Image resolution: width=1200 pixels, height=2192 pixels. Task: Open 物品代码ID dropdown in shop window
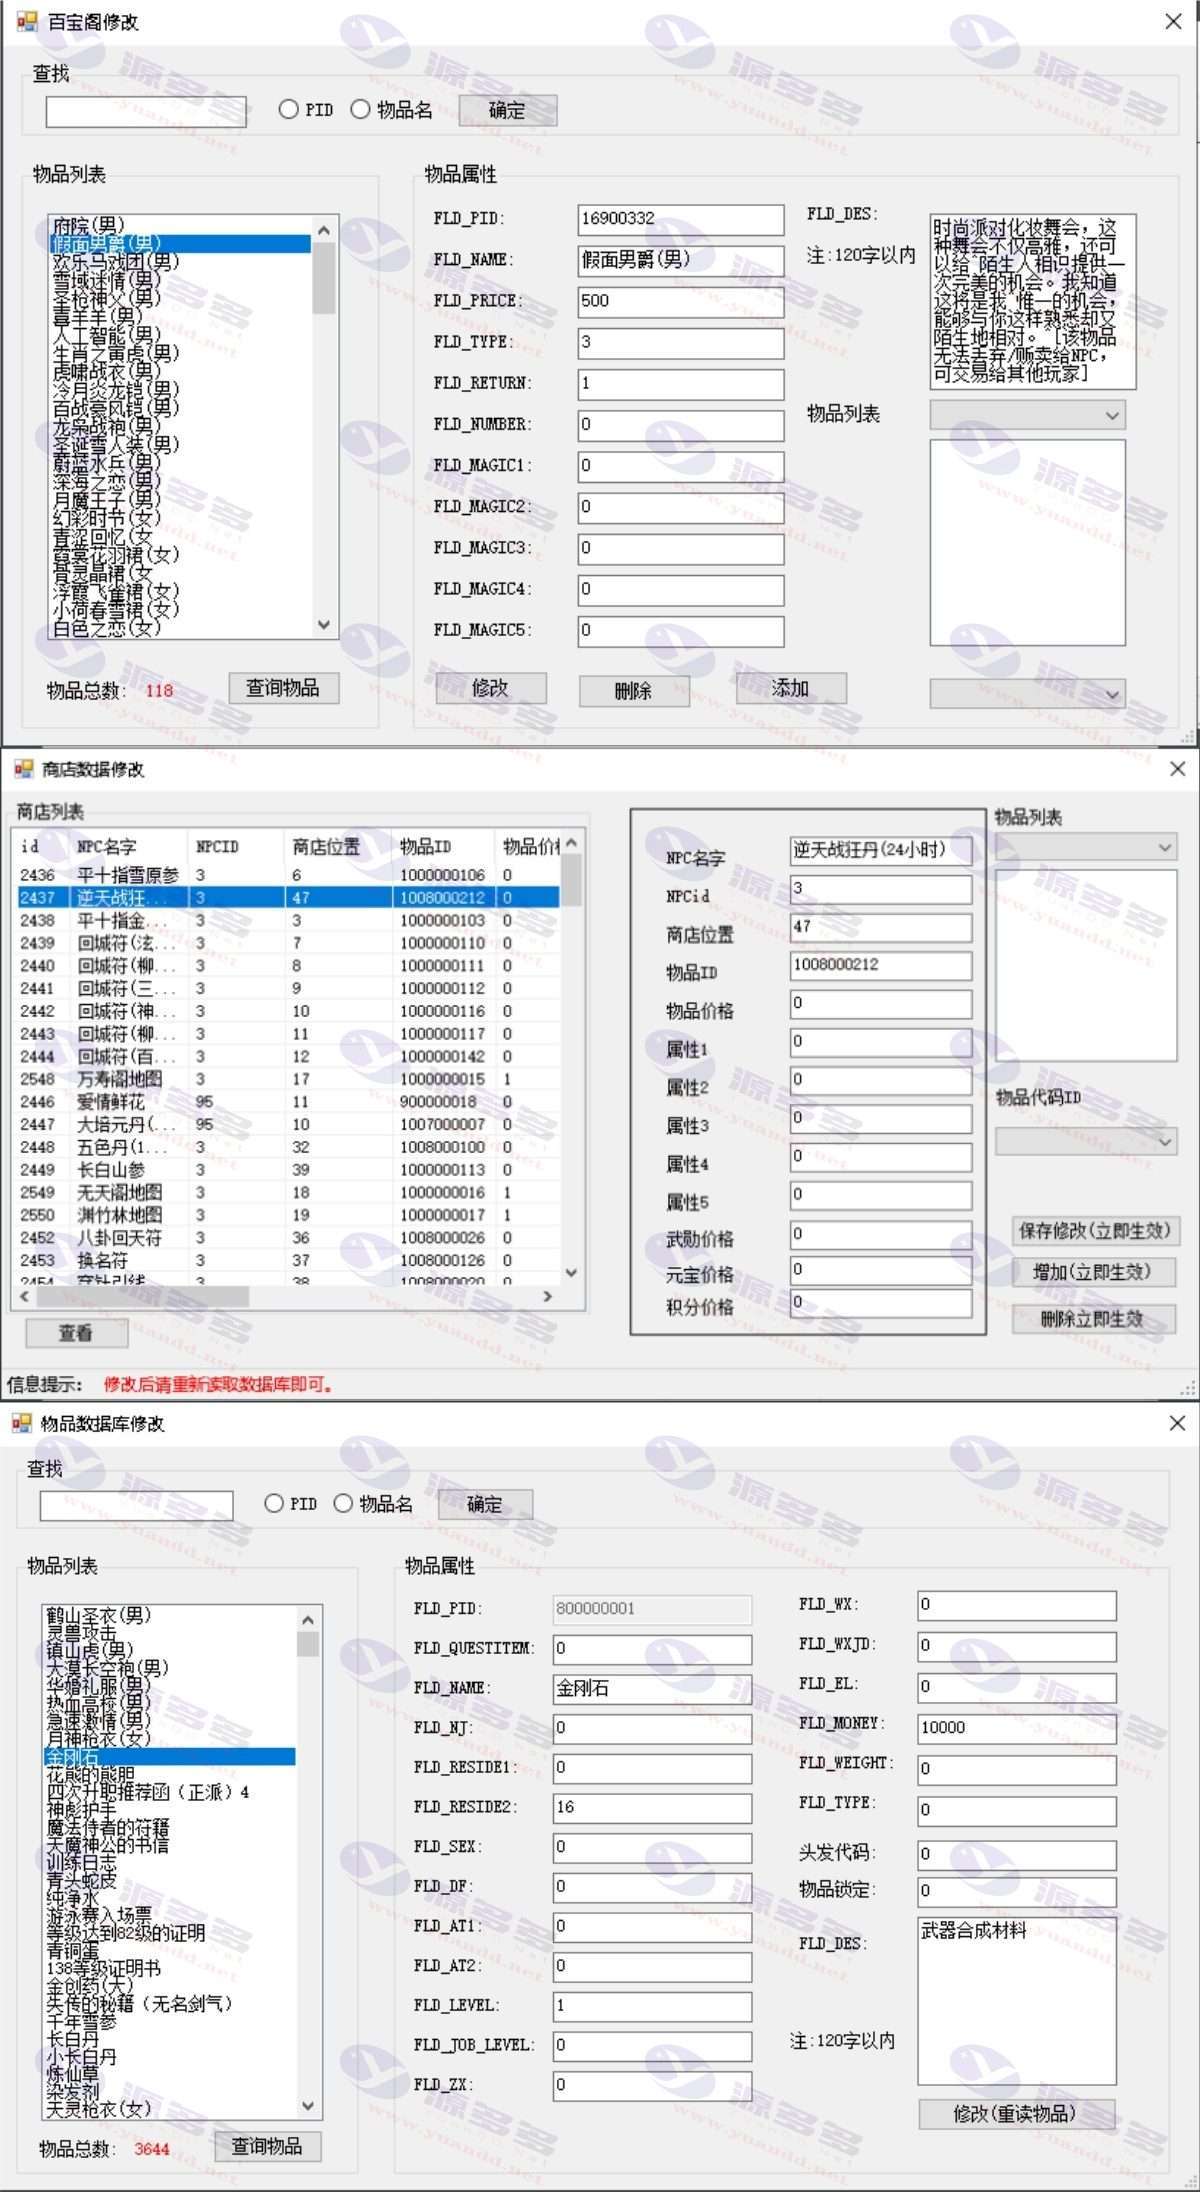click(x=1085, y=1141)
